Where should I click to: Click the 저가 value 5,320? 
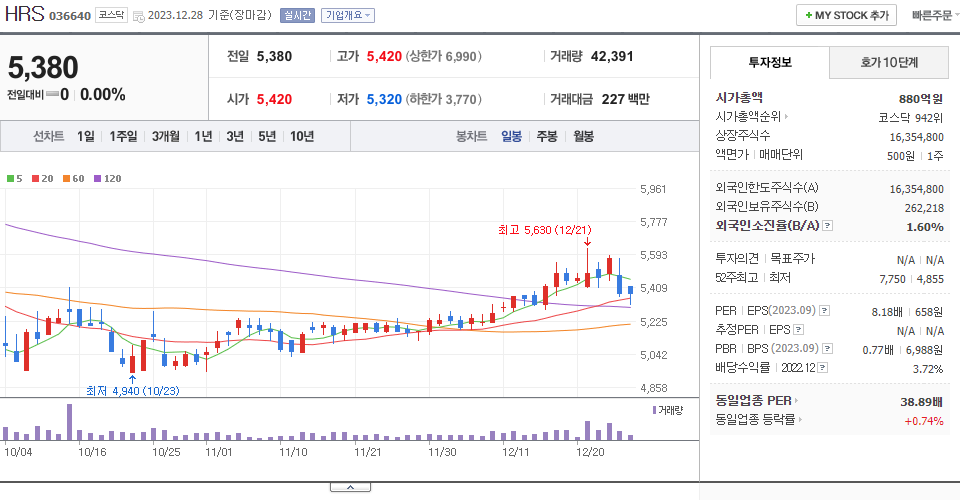click(x=384, y=99)
